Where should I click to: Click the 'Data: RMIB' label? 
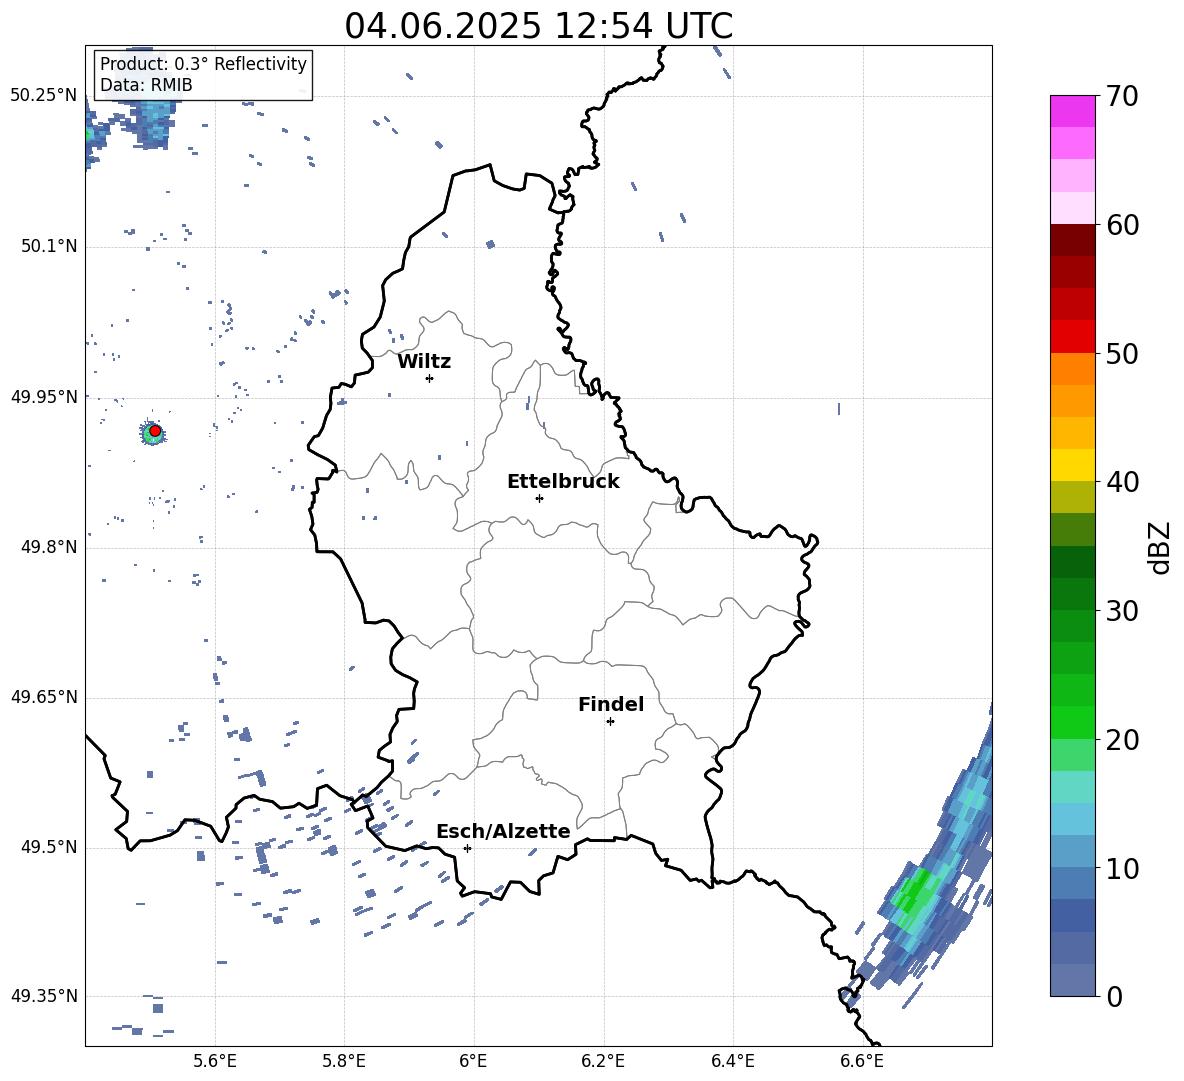146,85
